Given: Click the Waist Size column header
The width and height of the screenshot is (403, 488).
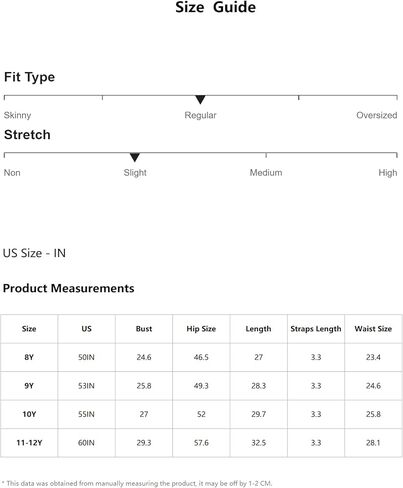Looking at the screenshot, I should [x=373, y=329].
